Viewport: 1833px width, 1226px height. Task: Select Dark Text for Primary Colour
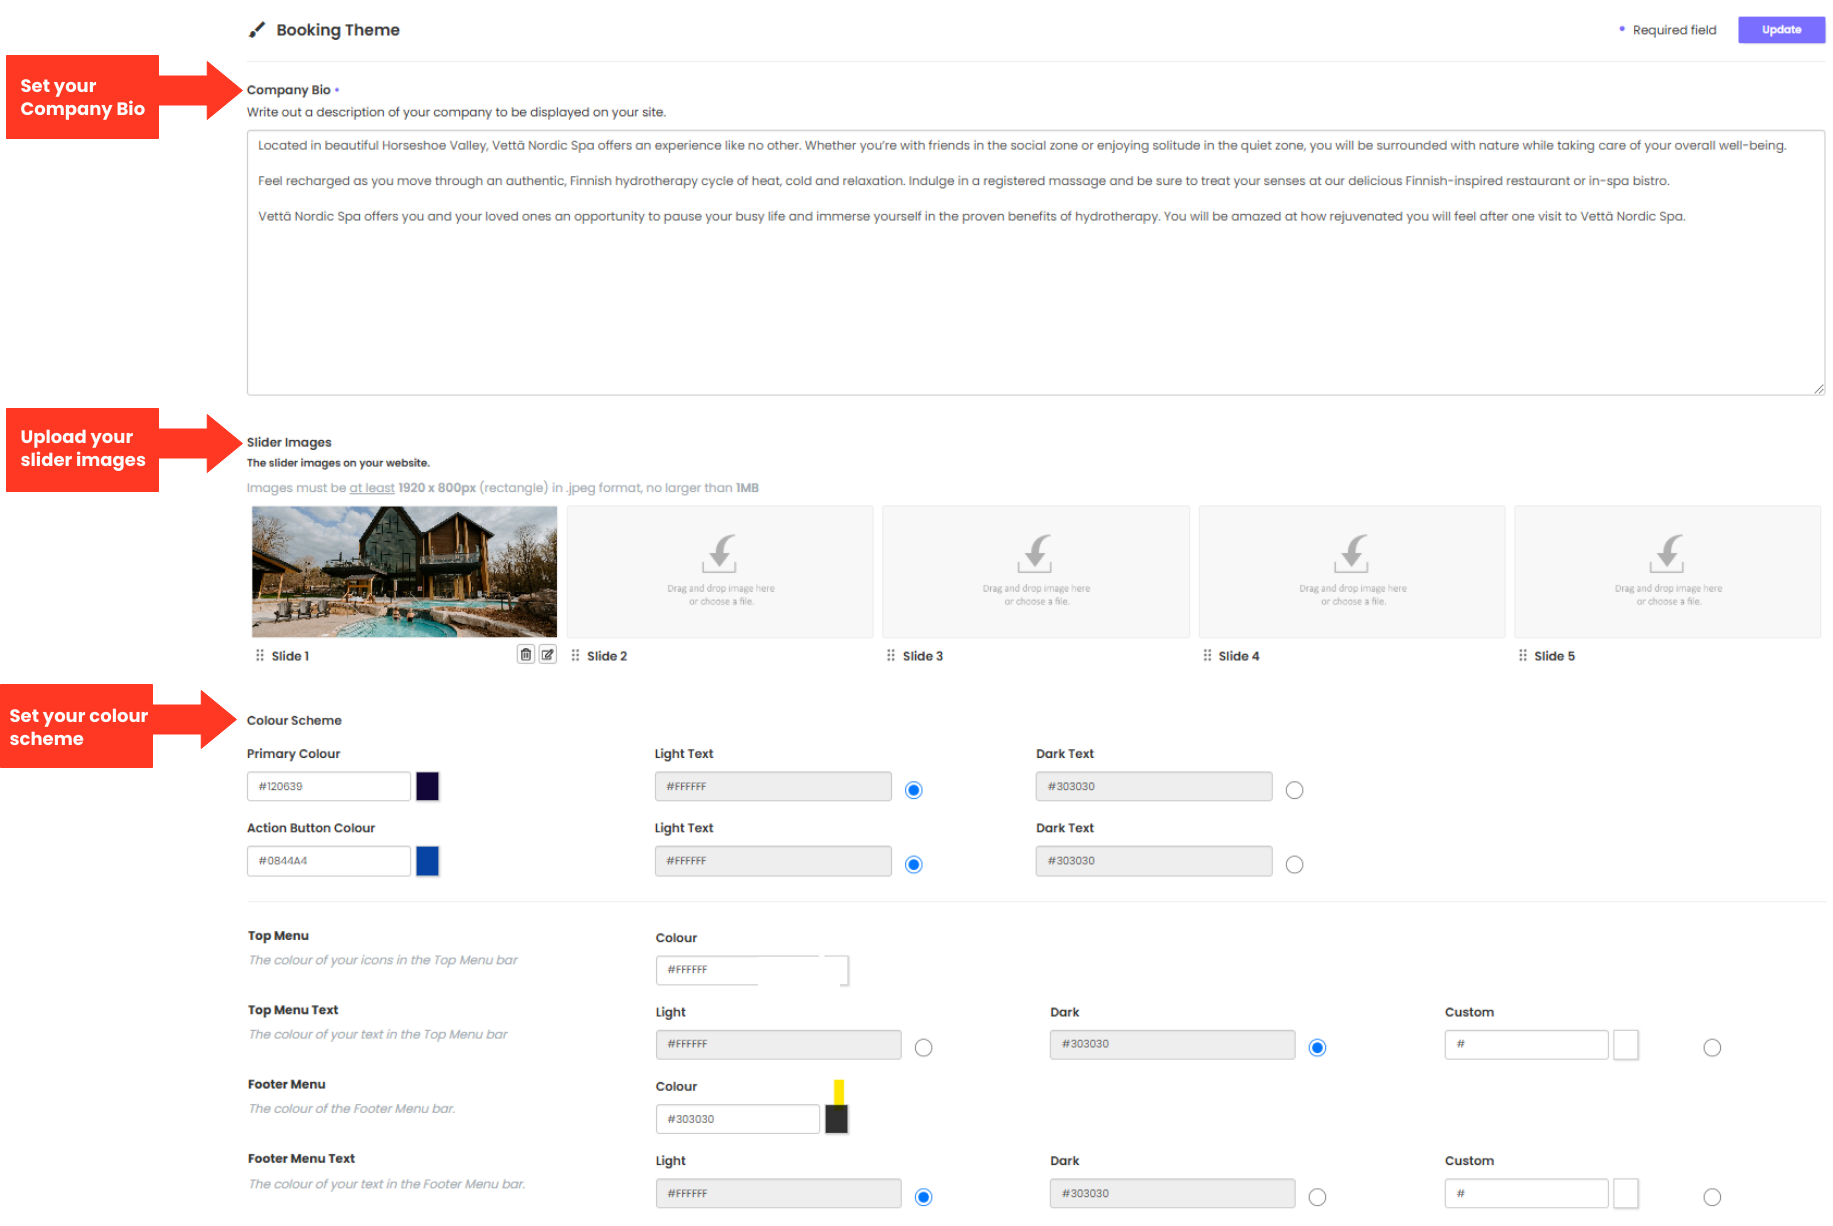pos(1294,790)
